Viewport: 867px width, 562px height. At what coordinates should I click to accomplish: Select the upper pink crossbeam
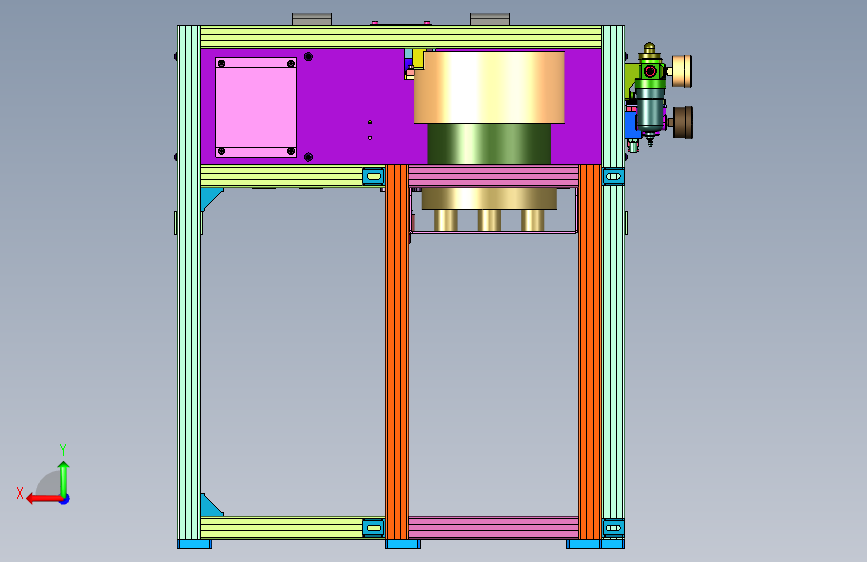point(493,176)
